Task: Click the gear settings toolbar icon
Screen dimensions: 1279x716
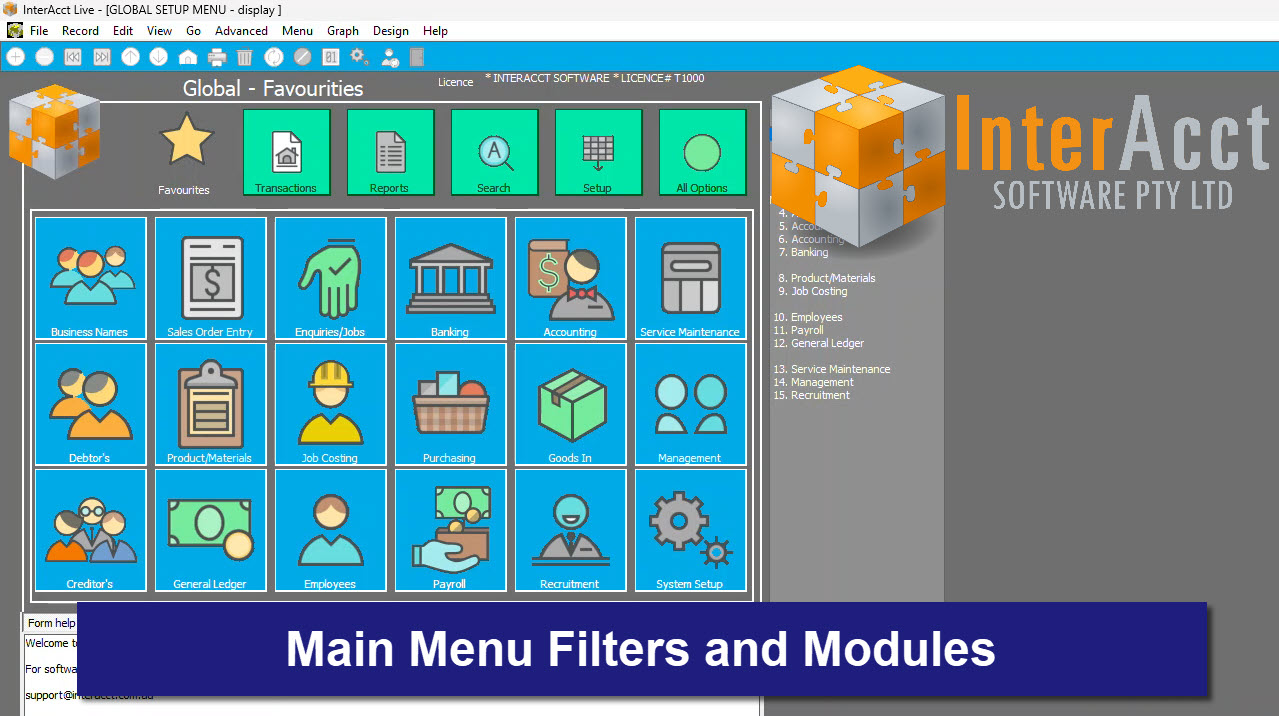Action: [360, 57]
